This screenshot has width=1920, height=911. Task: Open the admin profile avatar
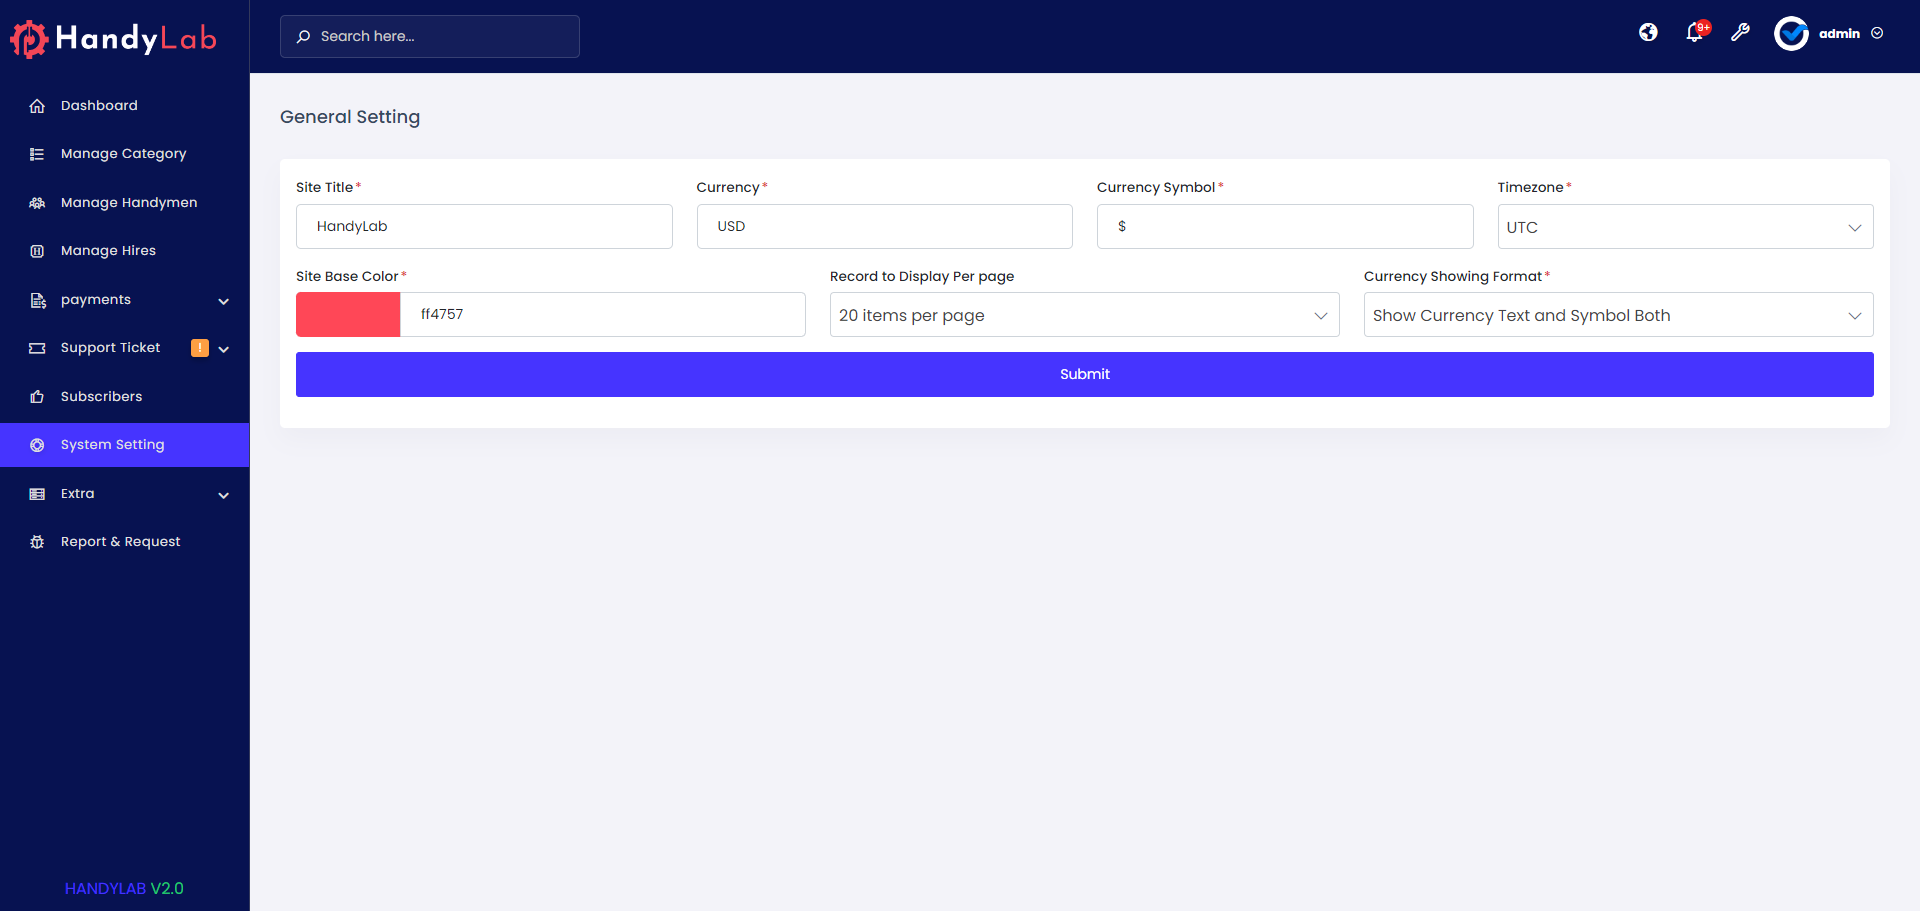1792,33
